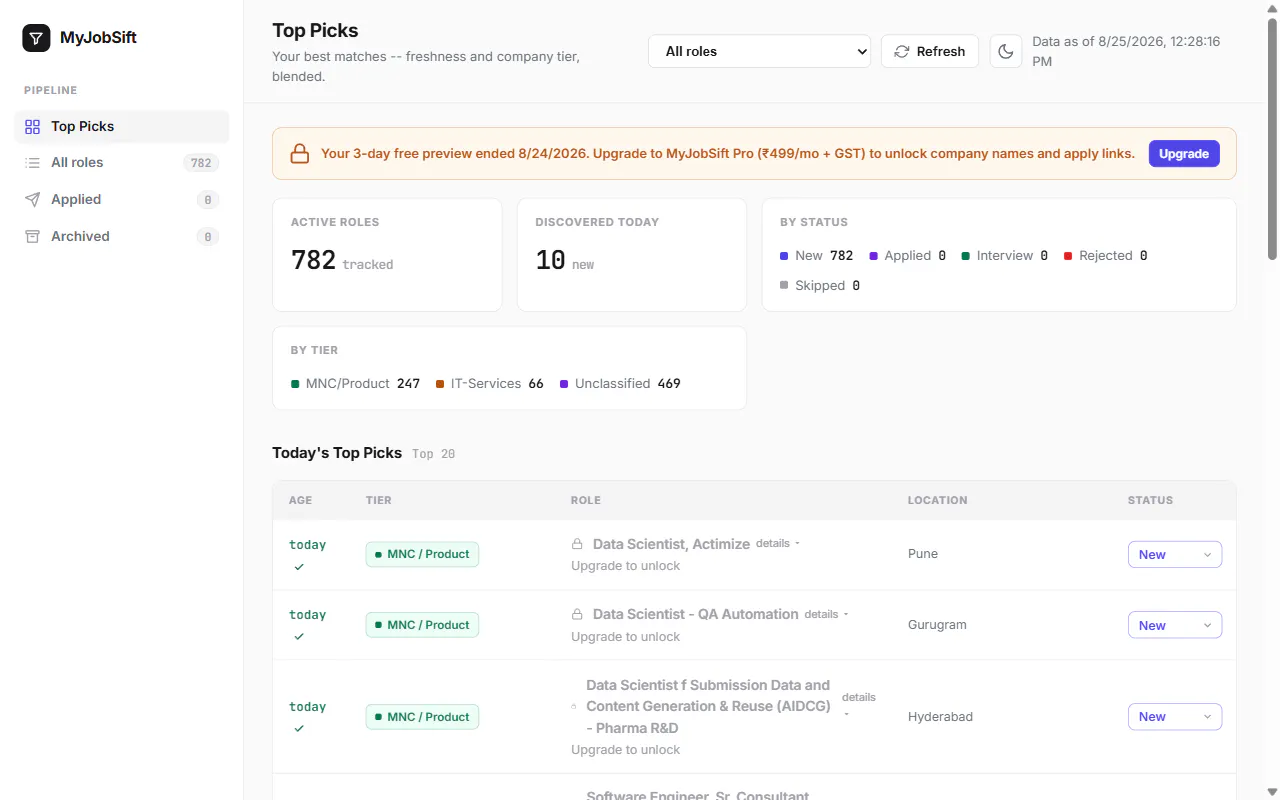Click the MyJobSift funnel logo icon
The image size is (1280, 800).
pyautogui.click(x=36, y=38)
